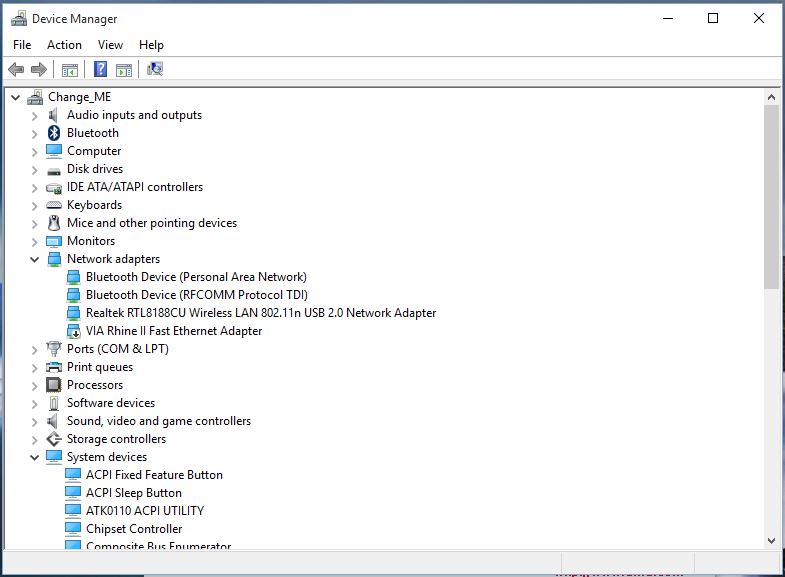The width and height of the screenshot is (785, 577).
Task: Toggle the action pane toolbar icon
Action: 124,70
